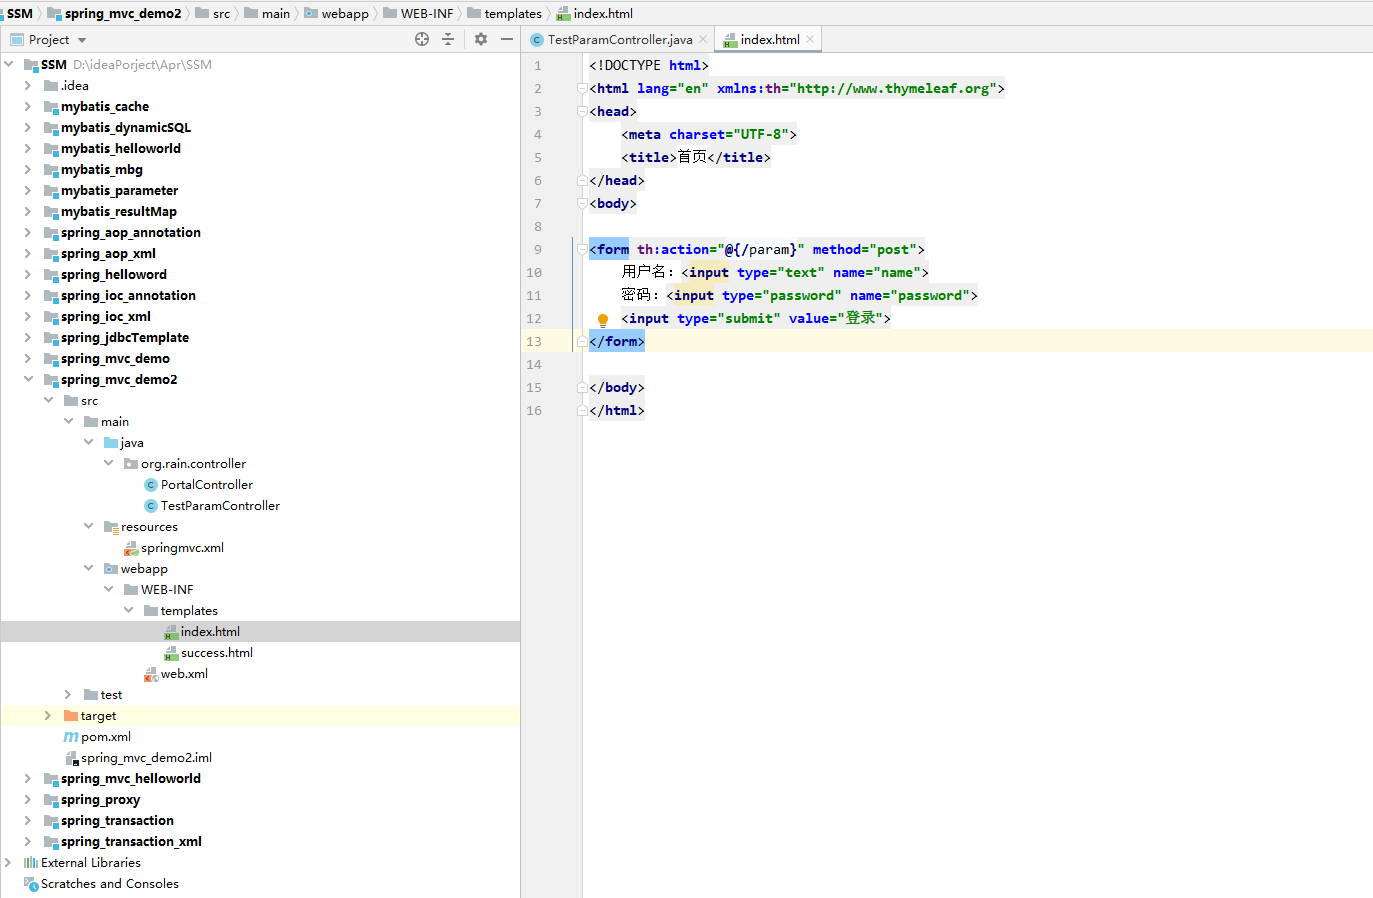The image size is (1373, 898).
Task: Collapse the src folder
Action: pos(48,401)
